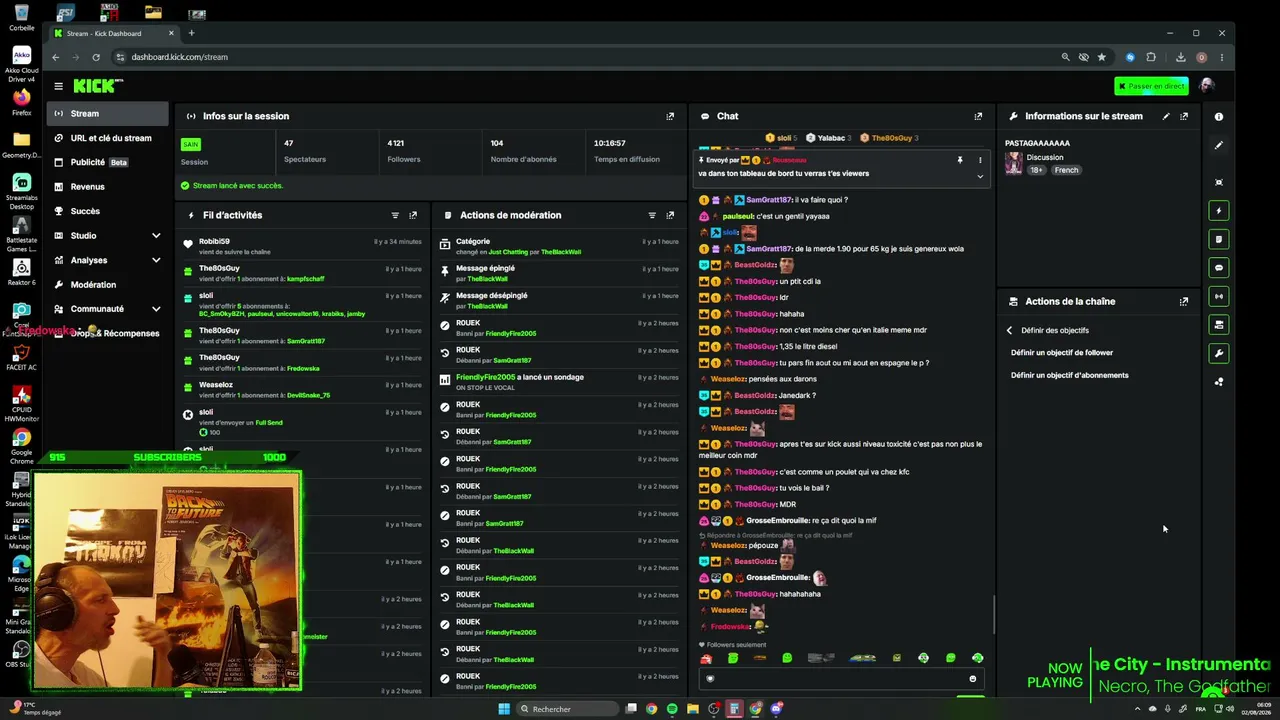Image resolution: width=1280 pixels, height=720 pixels.
Task: Click the bubbles icon at bottom of right sidebar
Action: (1219, 382)
